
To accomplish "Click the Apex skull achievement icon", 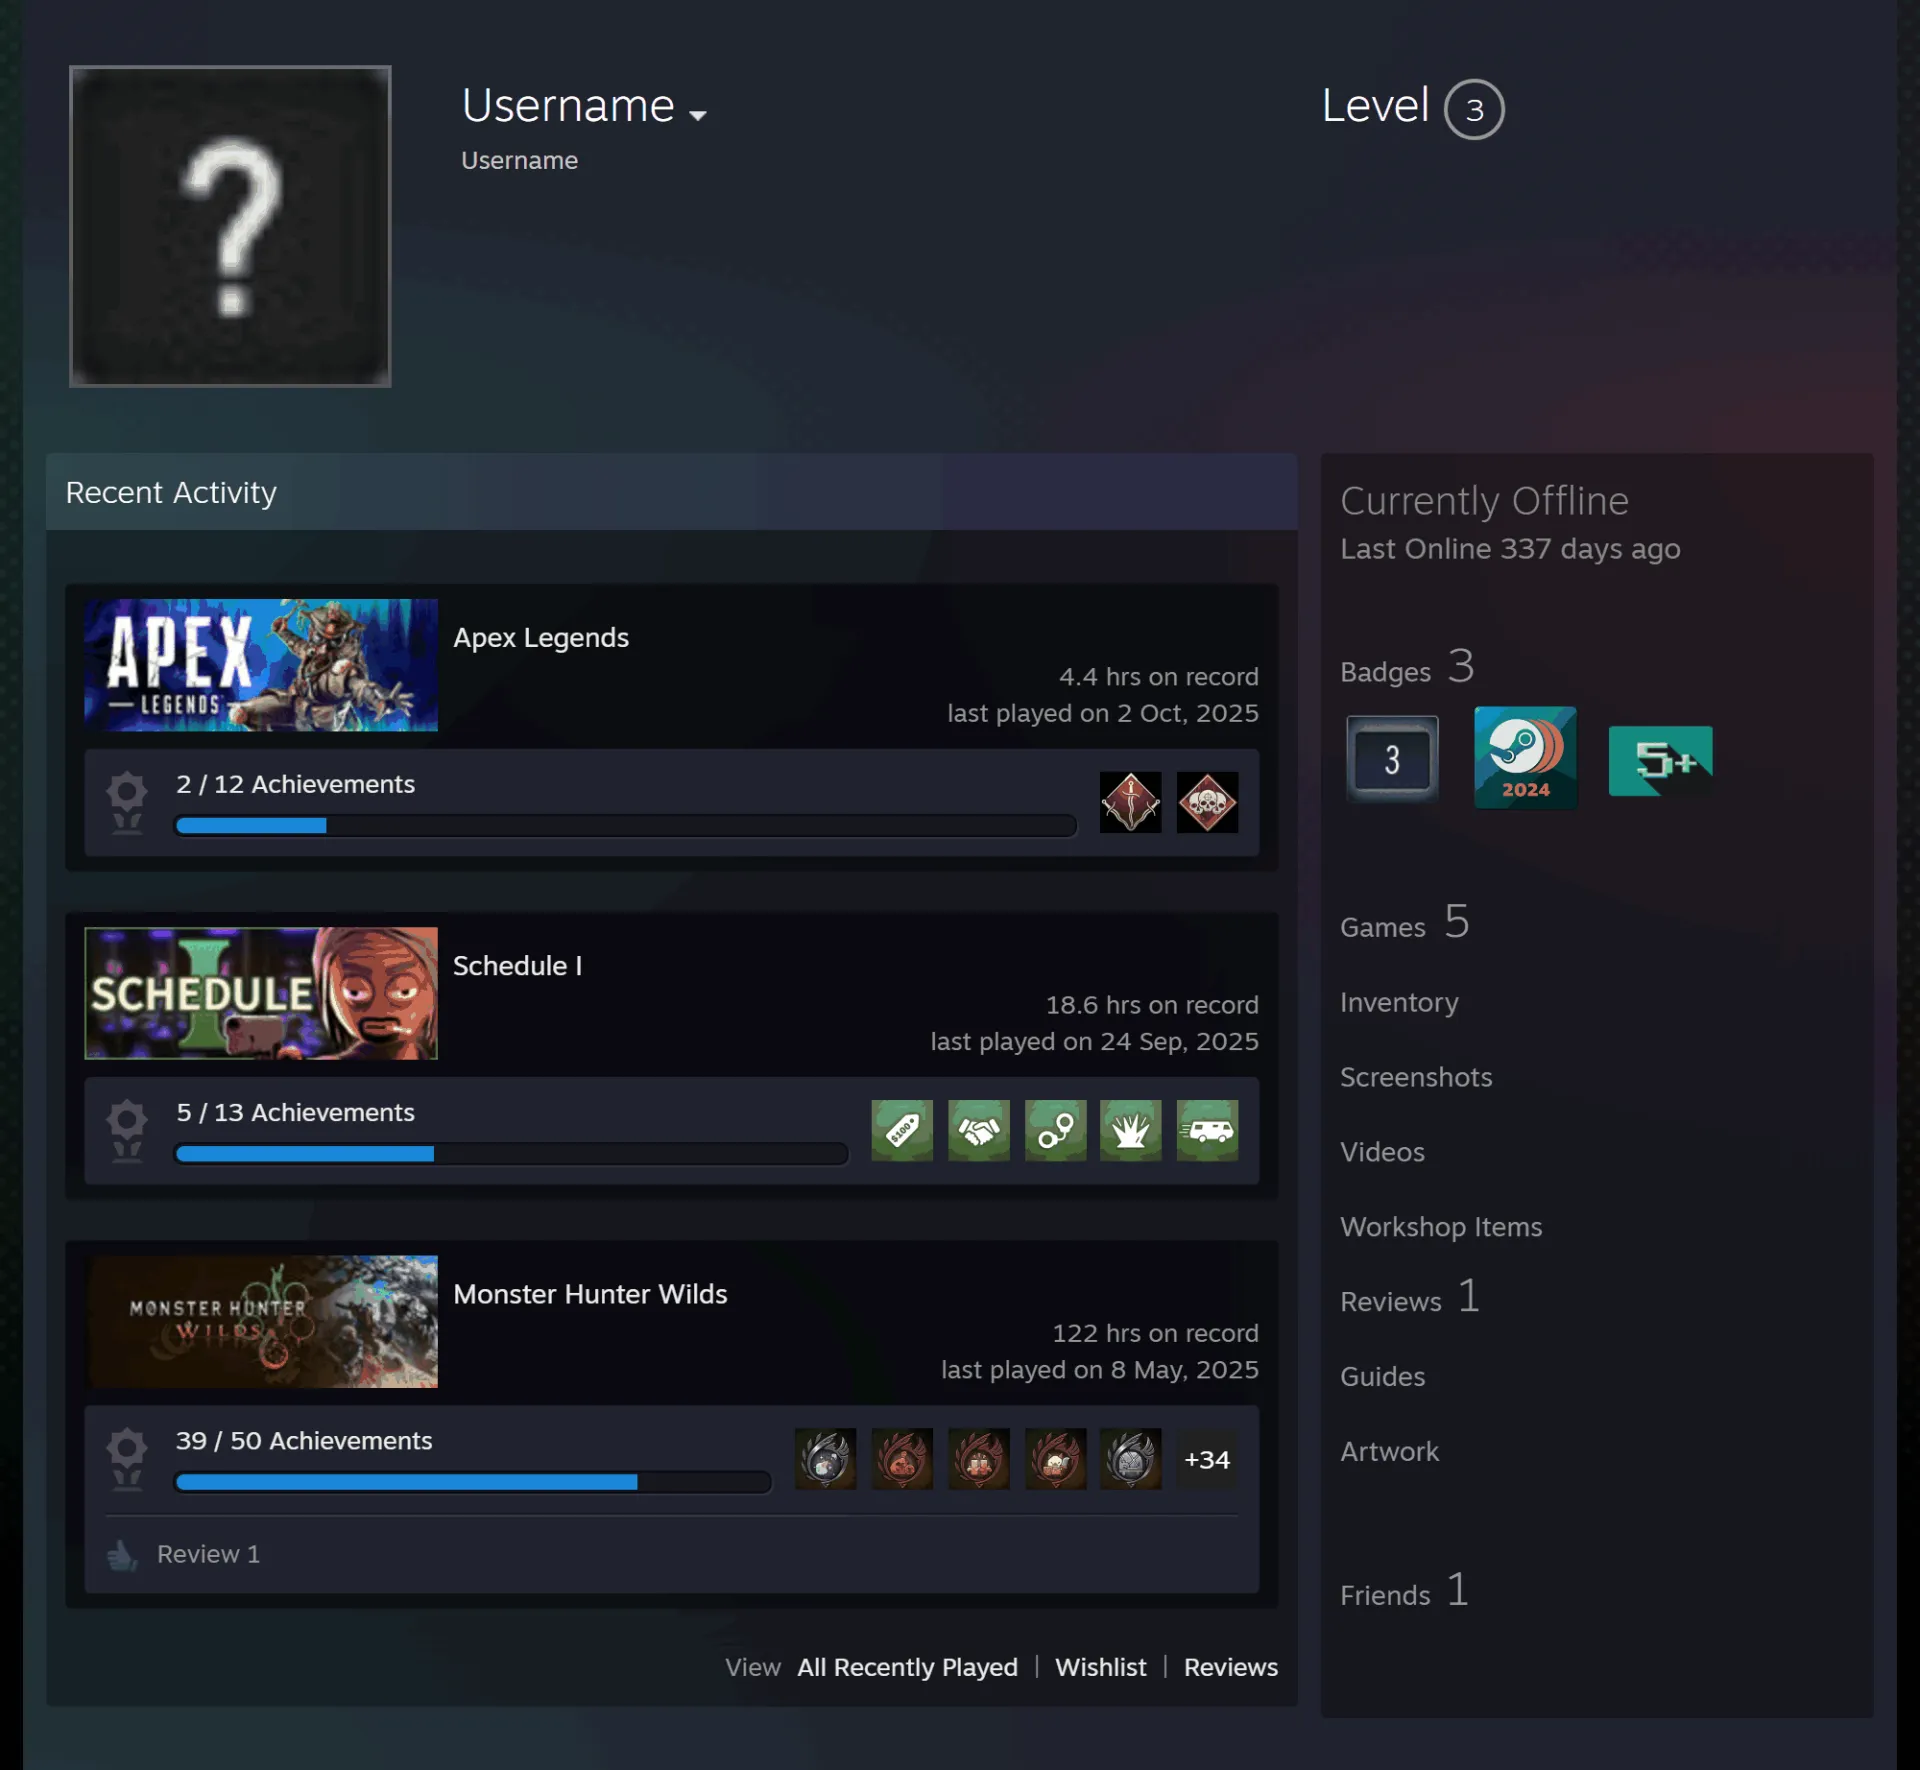I will (1207, 802).
